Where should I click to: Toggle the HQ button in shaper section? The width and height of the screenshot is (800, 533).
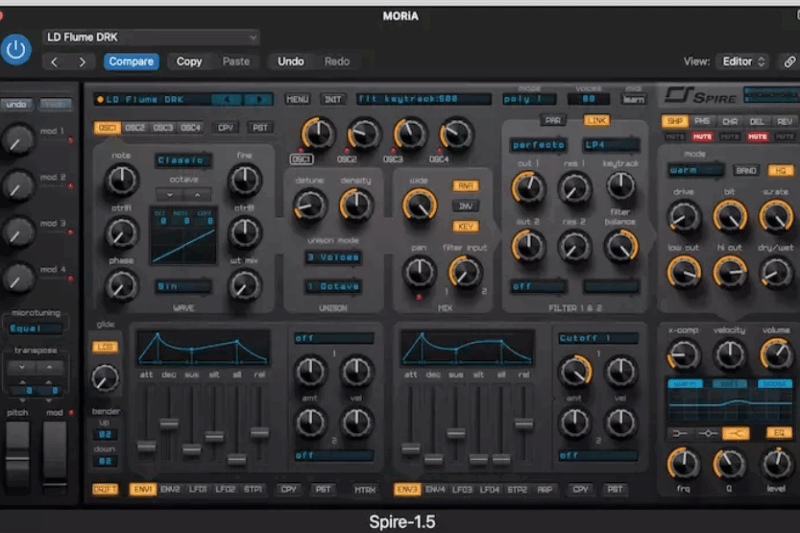tap(780, 170)
